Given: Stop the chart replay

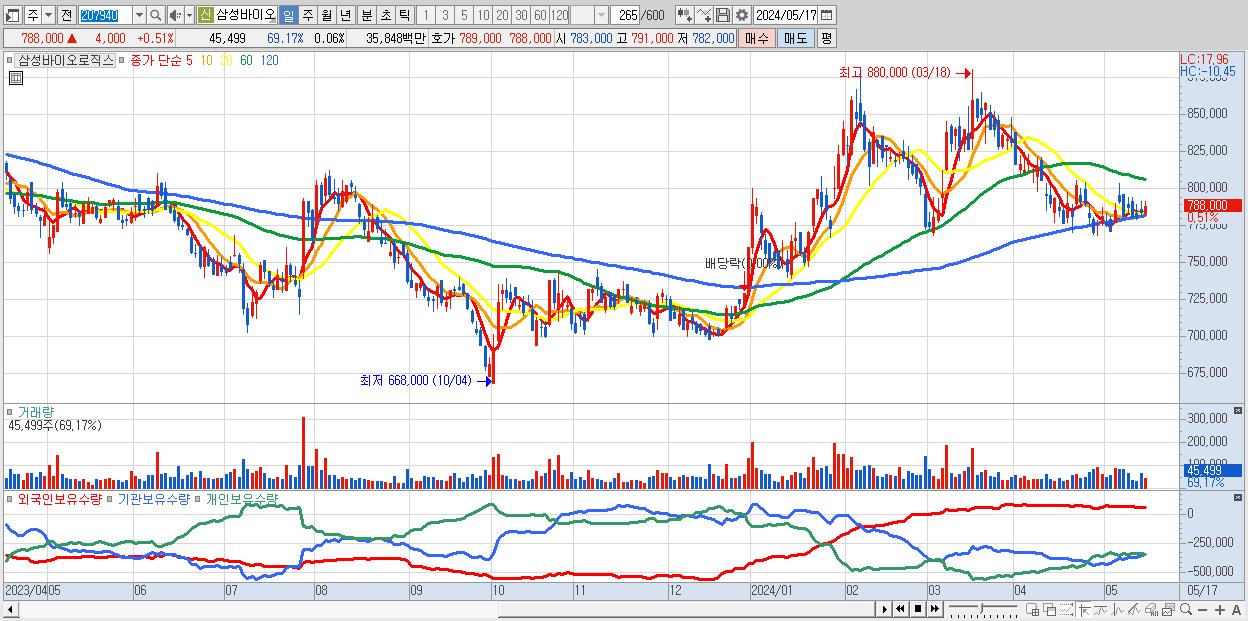Looking at the screenshot, I should click(x=918, y=609).
